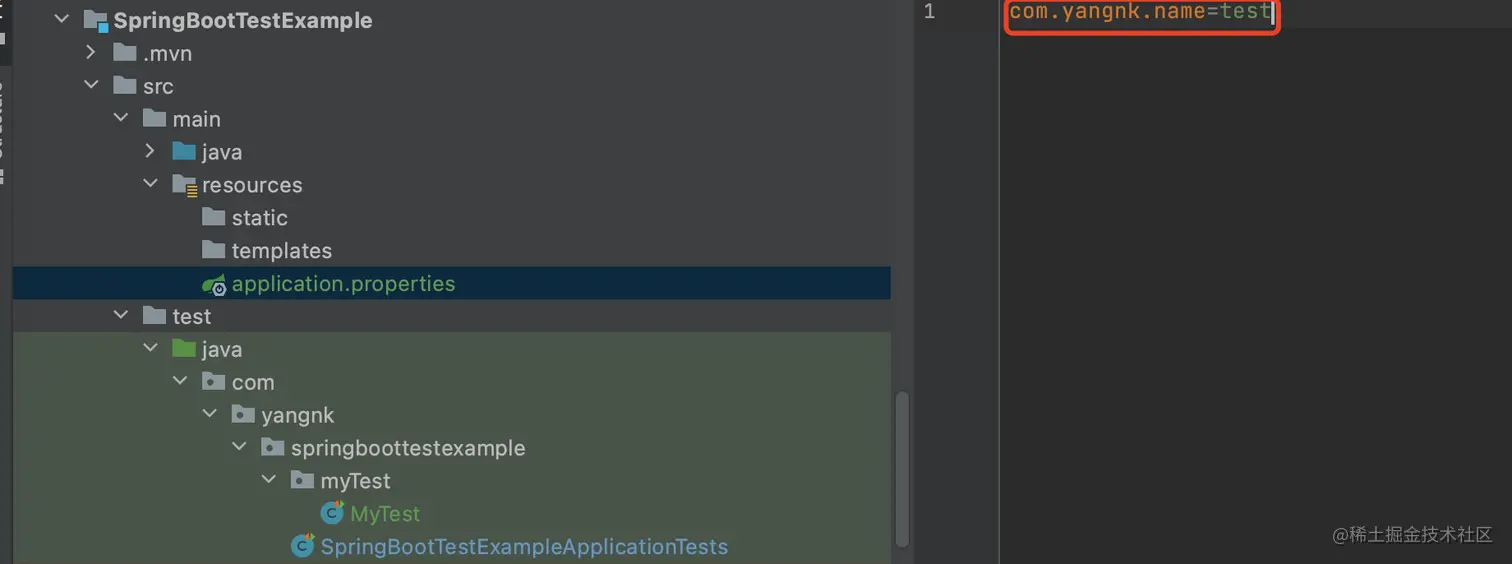Click the MyTest class icon
This screenshot has width=1512, height=564.
[x=332, y=513]
